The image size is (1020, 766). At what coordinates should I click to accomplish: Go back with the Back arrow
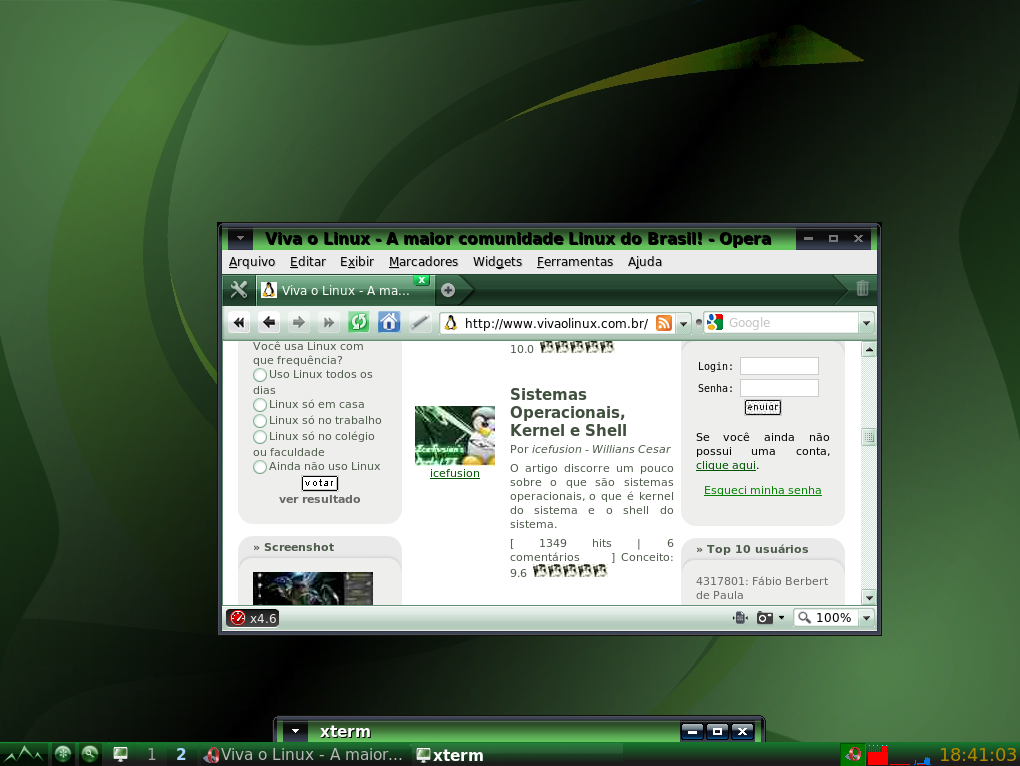pos(269,323)
